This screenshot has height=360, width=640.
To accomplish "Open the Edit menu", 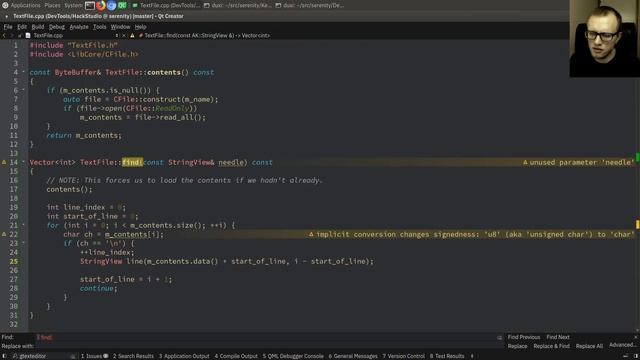I will [22, 27].
